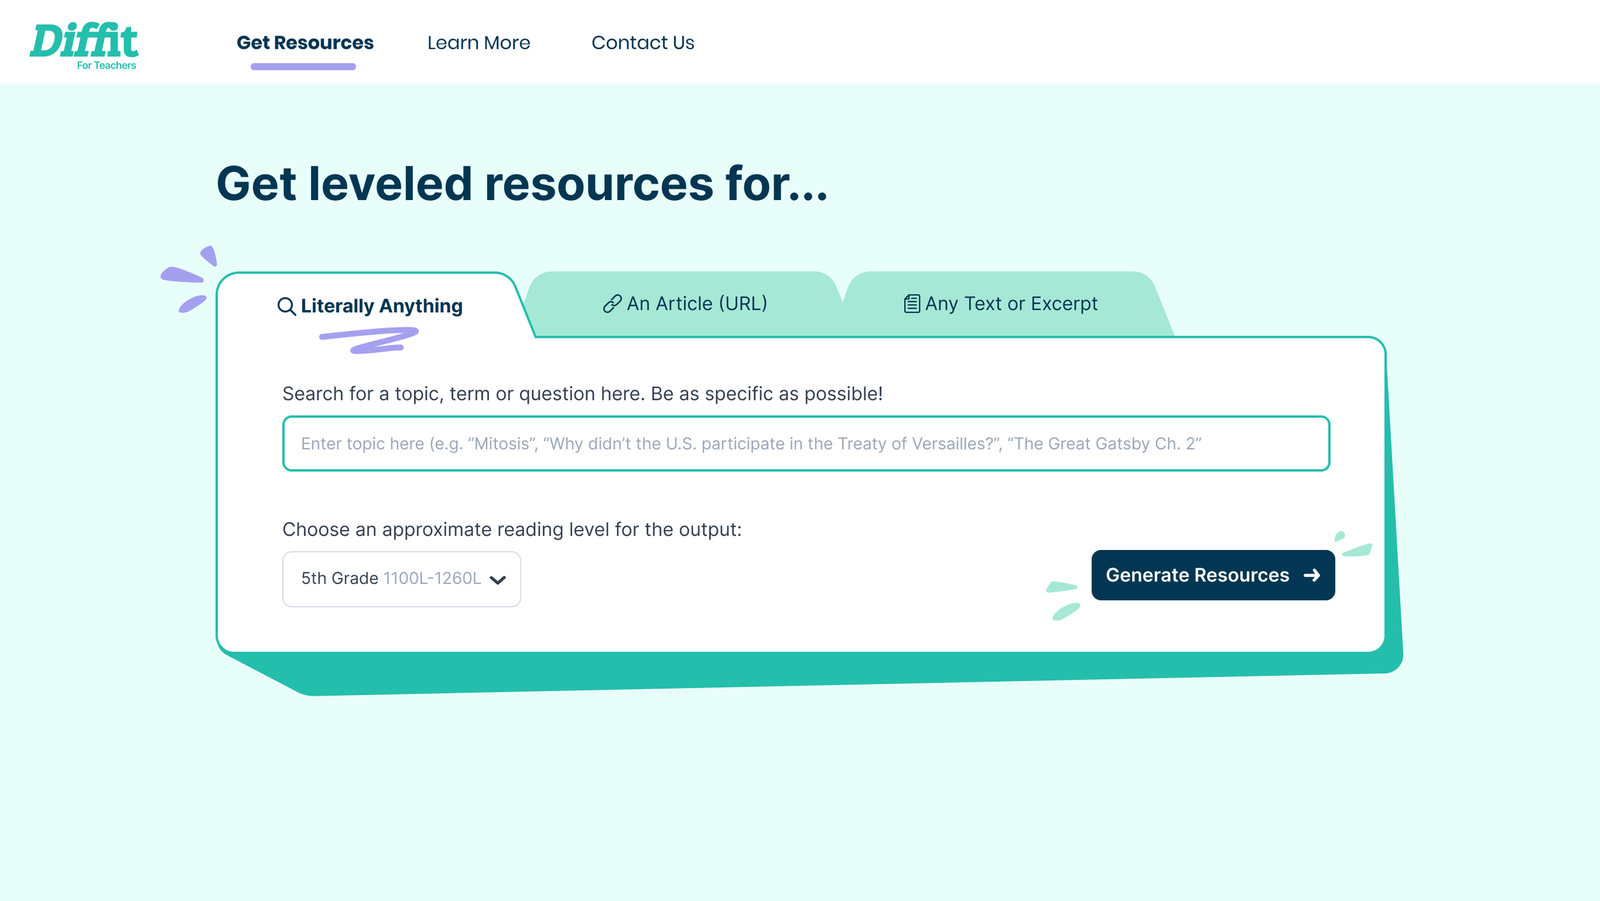Screen dimensions: 1600x901
Task: Switch to the An Article (URL) tab
Action: (685, 304)
